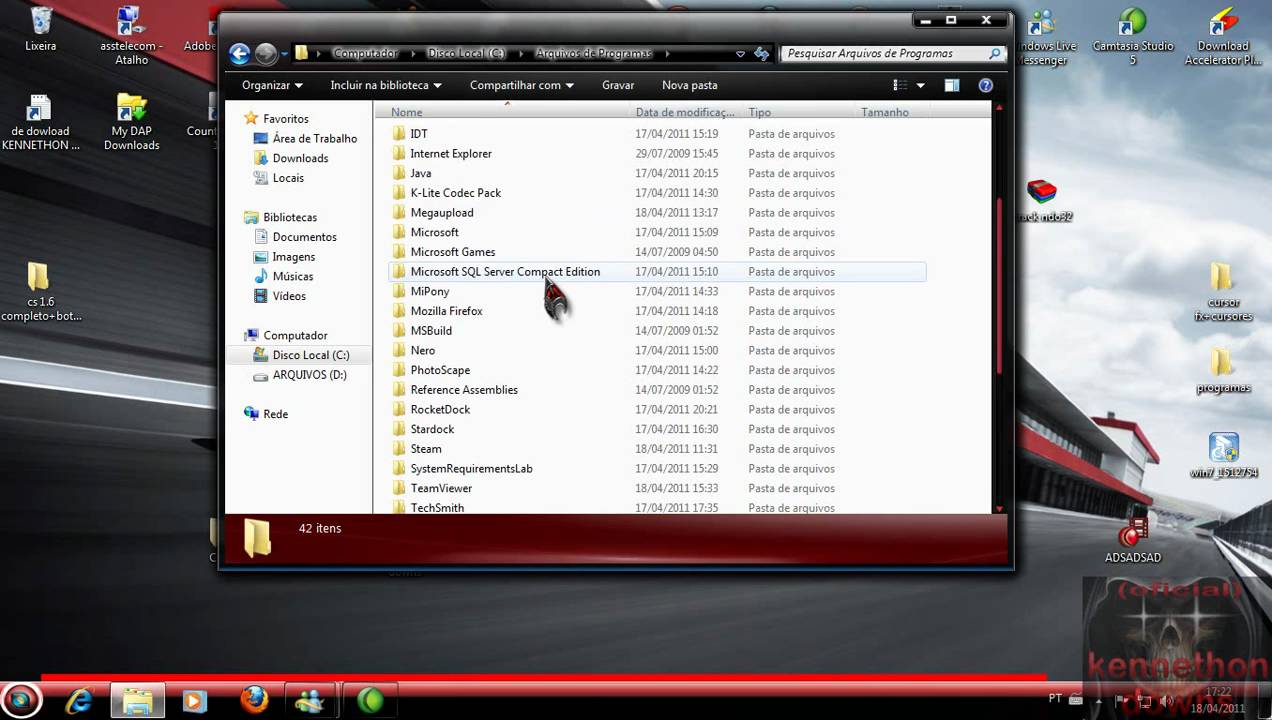This screenshot has height=720, width=1272.
Task: Click the Back navigation arrow in Explorer
Action: (x=239, y=54)
